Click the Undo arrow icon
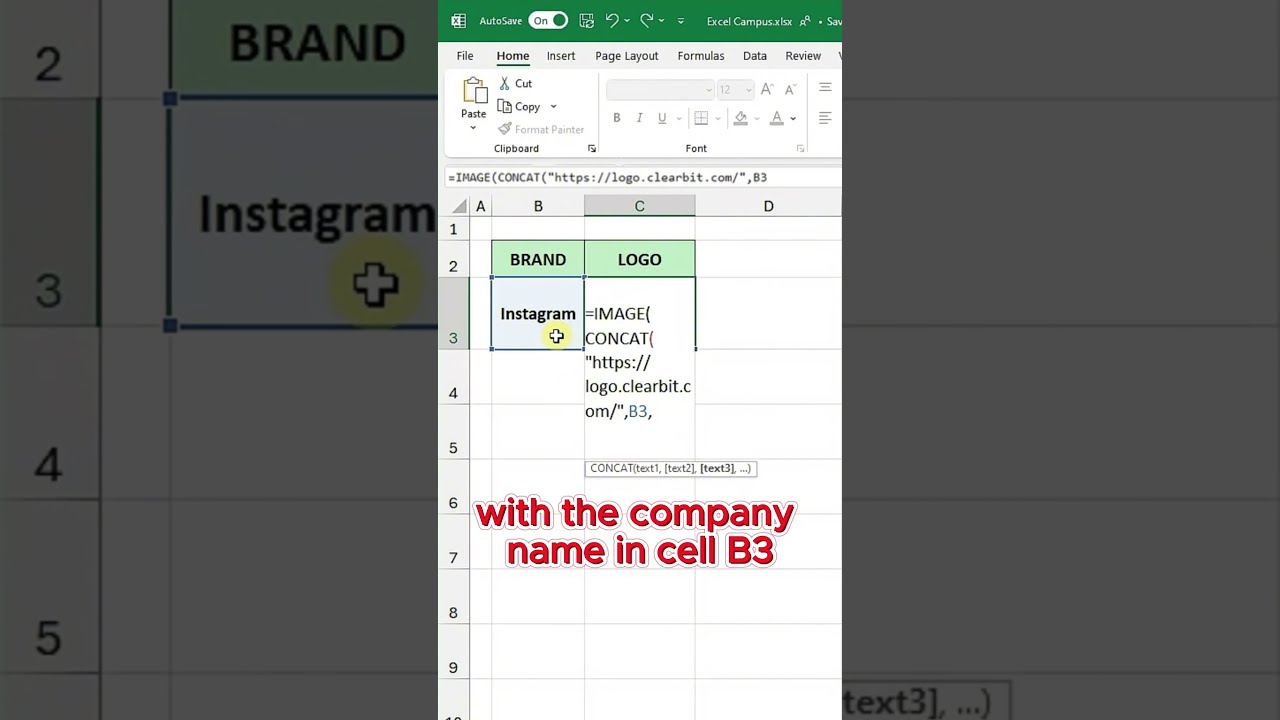 pos(612,20)
